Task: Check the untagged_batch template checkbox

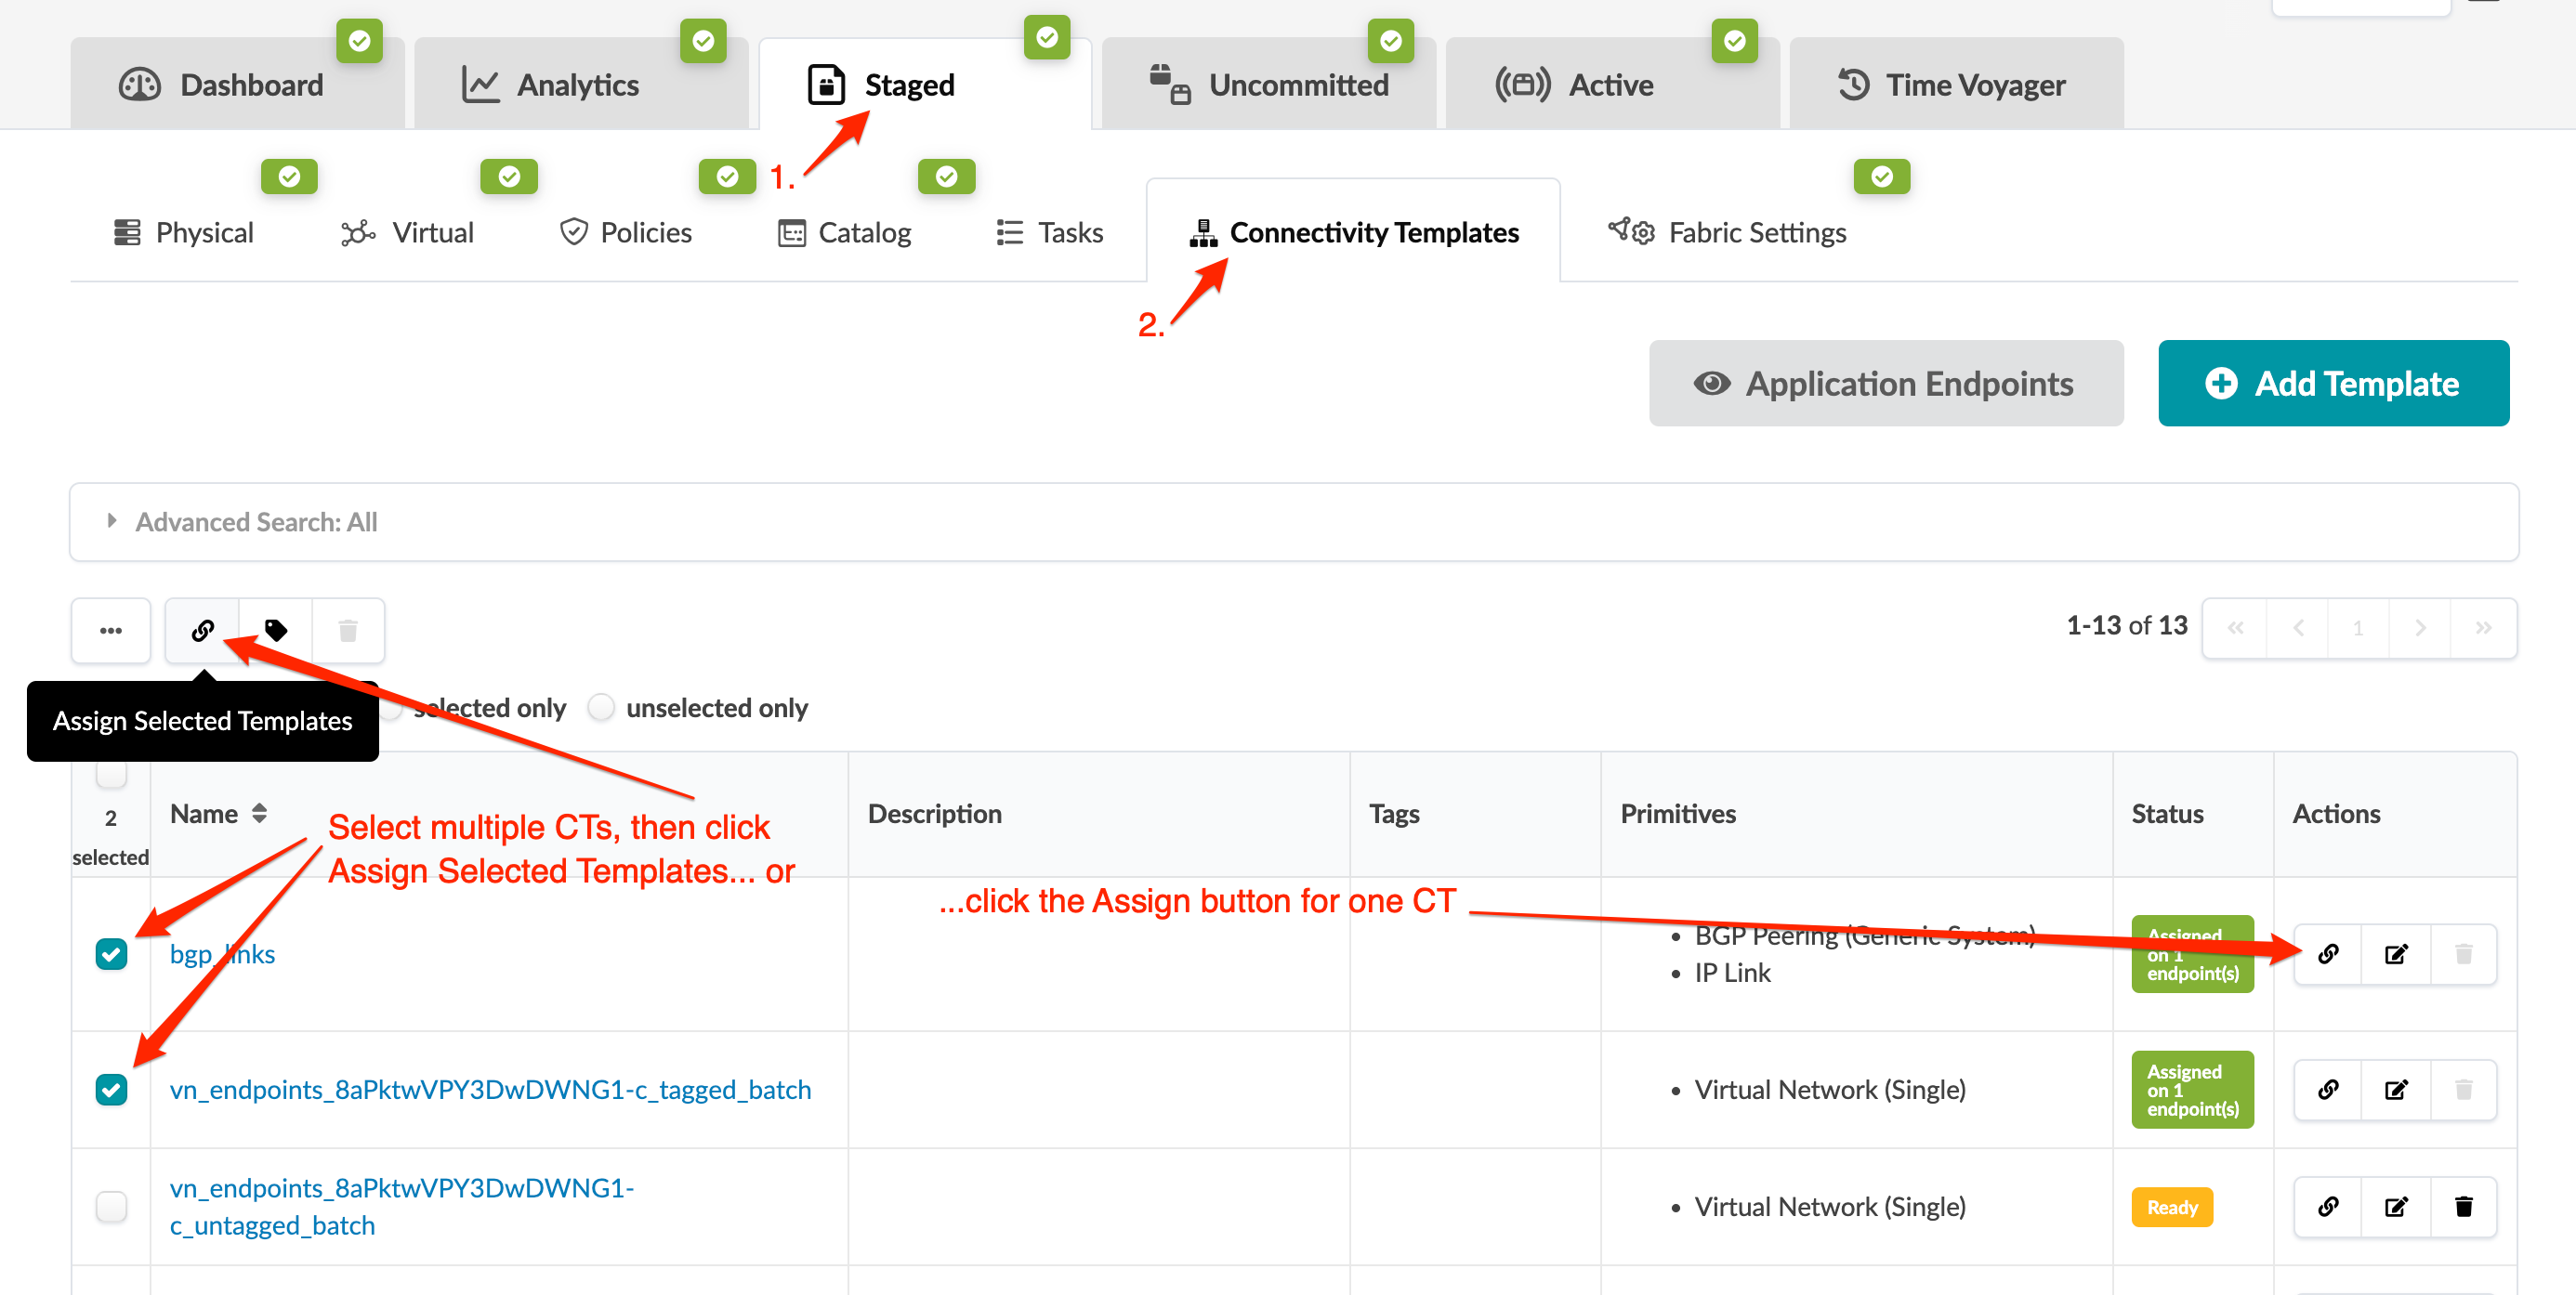Action: tap(111, 1207)
